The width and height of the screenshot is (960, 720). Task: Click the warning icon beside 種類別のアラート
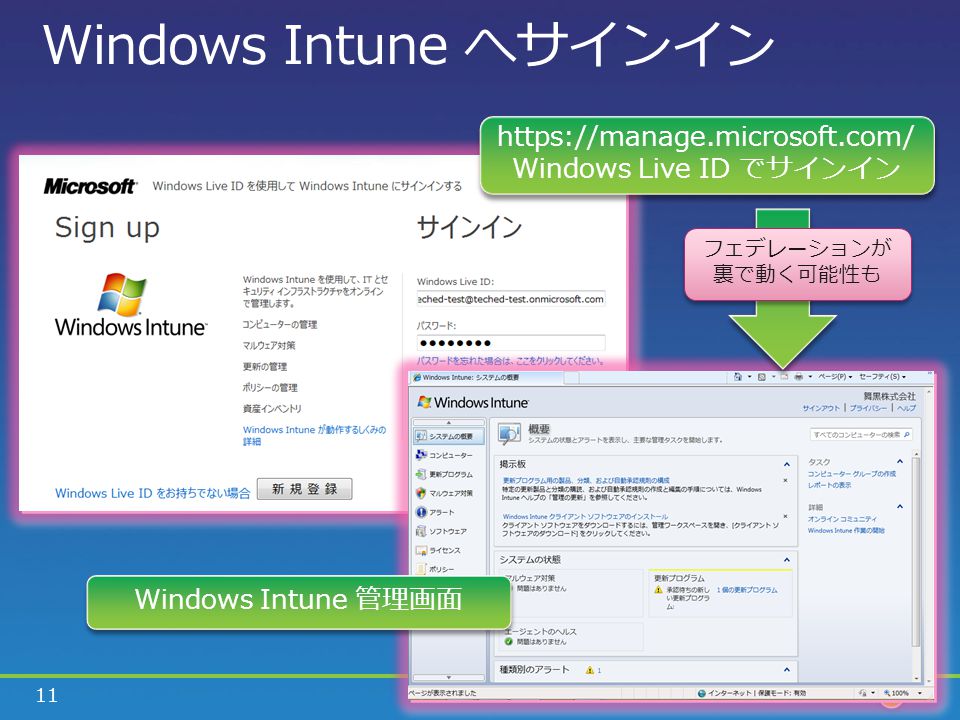[x=590, y=670]
